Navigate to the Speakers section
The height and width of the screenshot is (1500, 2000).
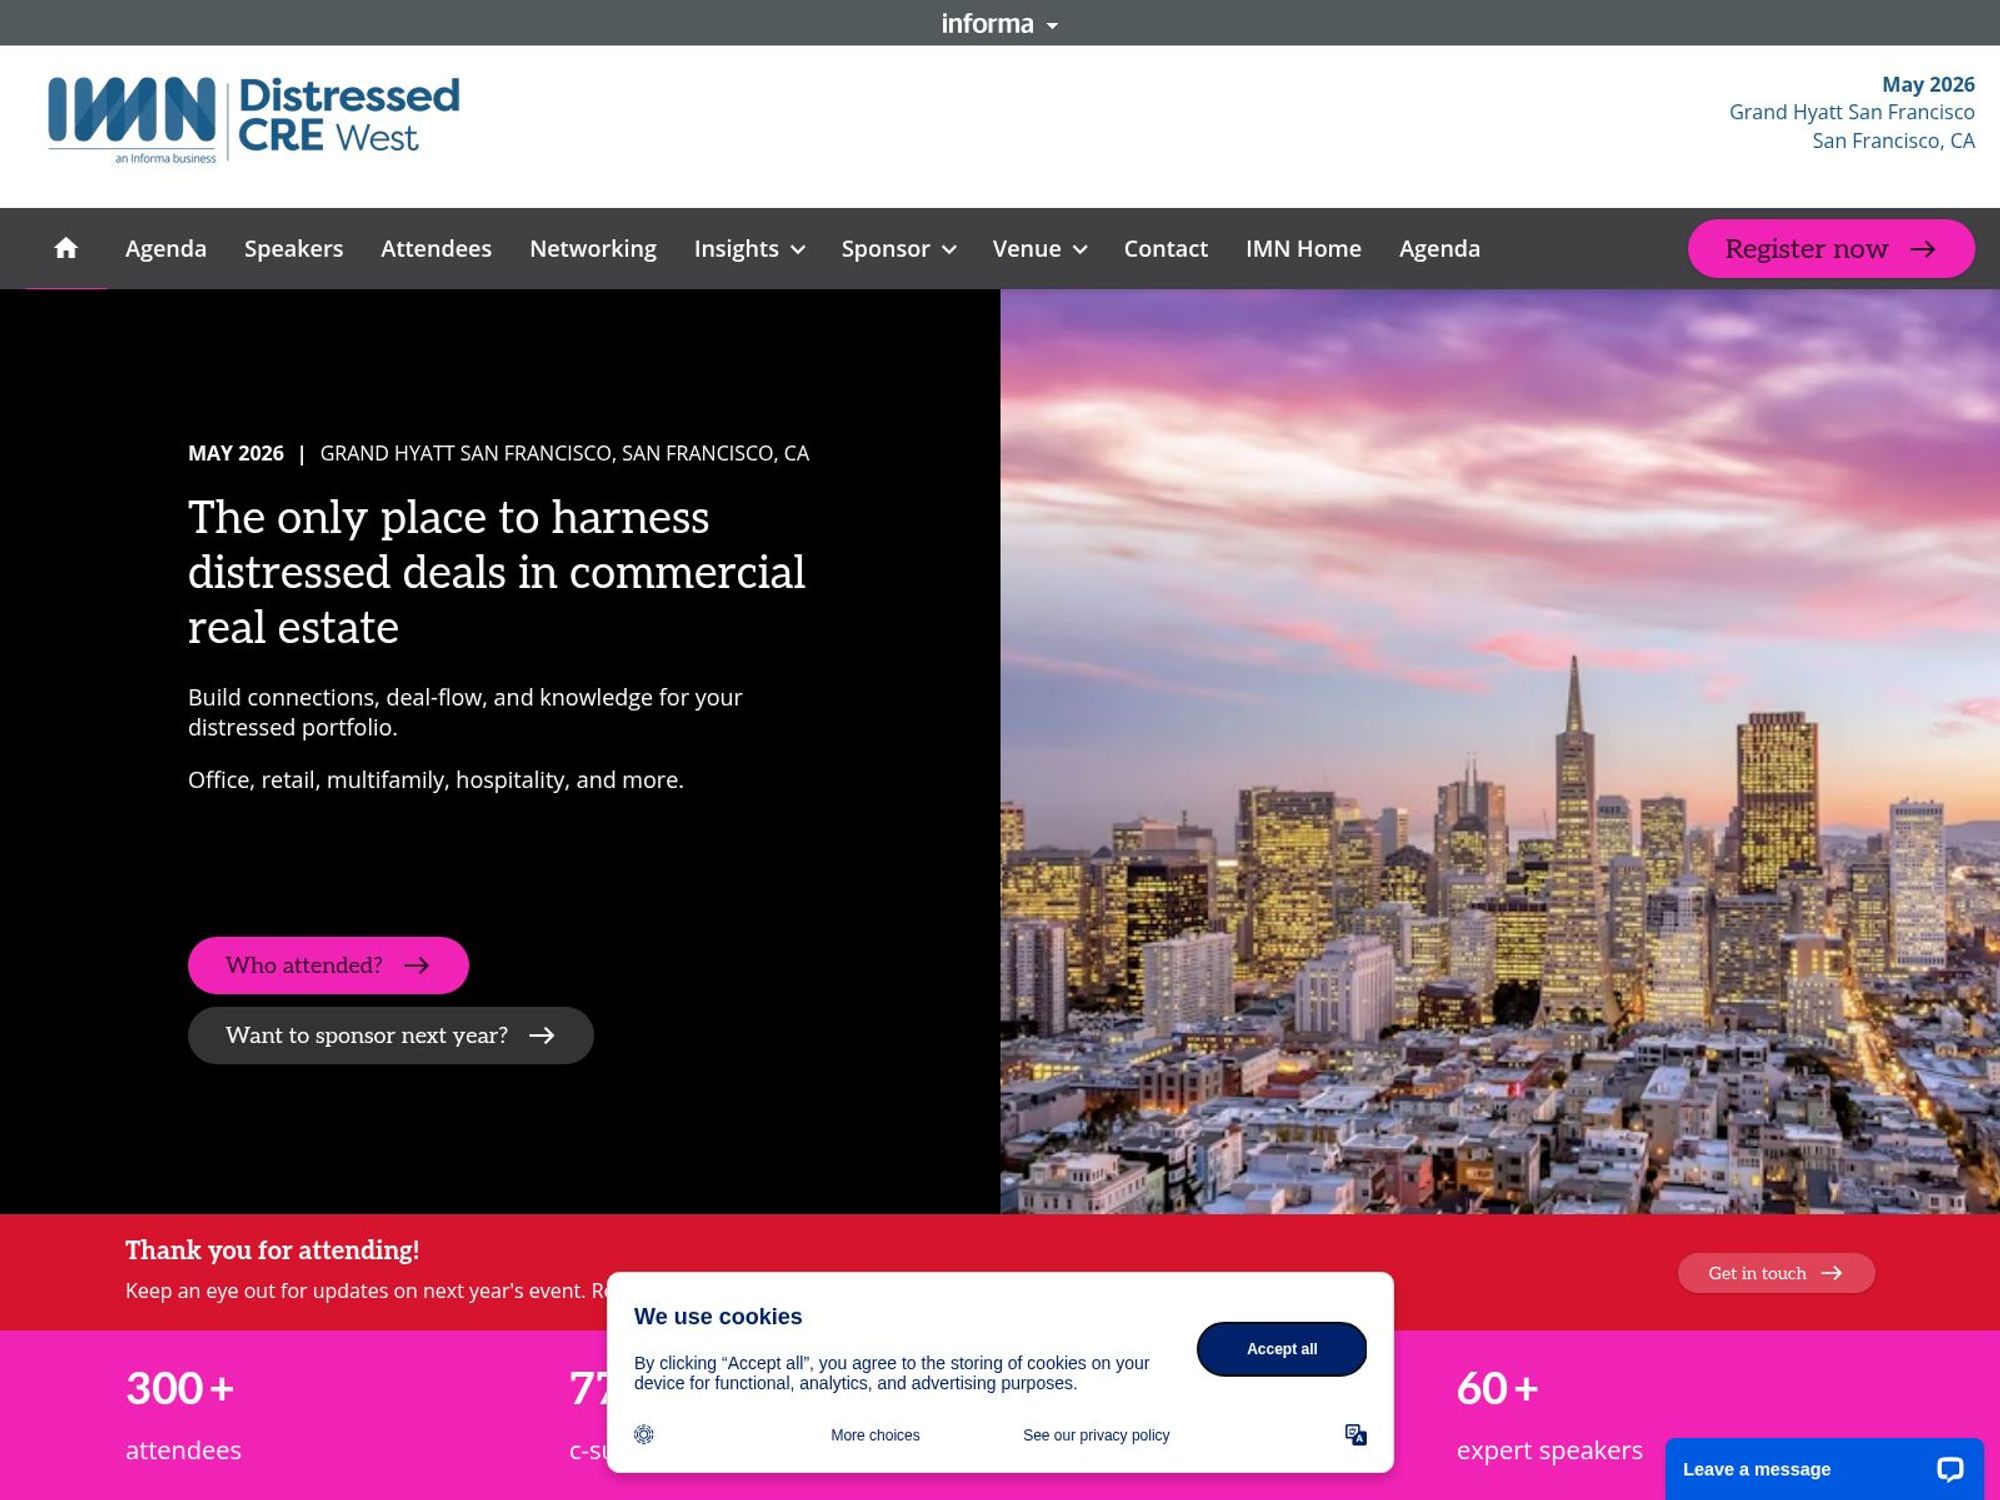294,249
